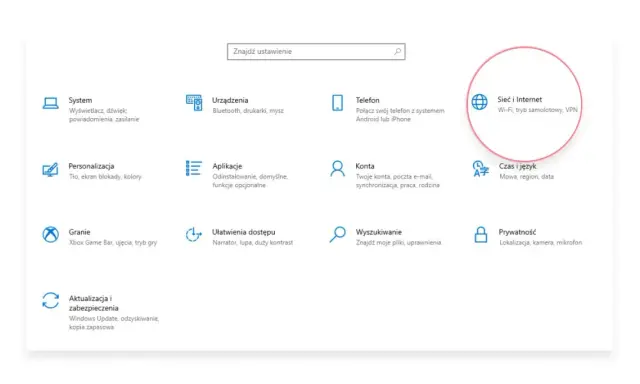The width and height of the screenshot is (640, 384).
Task: Select the Czas i język title
Action: point(517,166)
